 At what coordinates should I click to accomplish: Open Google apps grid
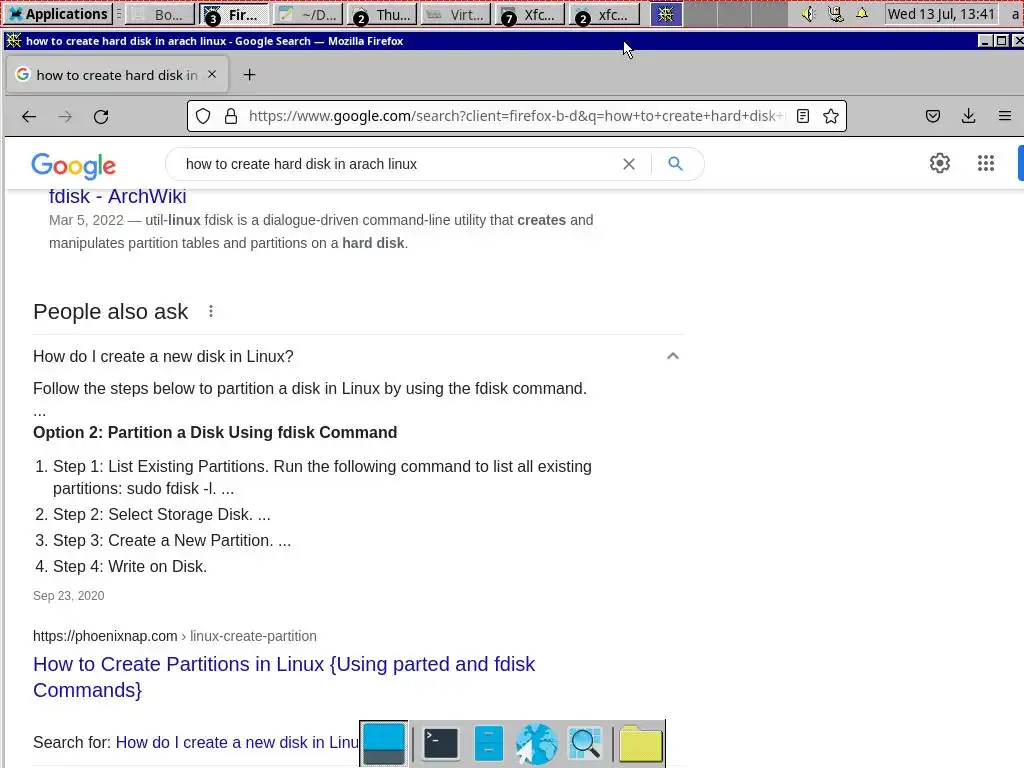pos(985,163)
